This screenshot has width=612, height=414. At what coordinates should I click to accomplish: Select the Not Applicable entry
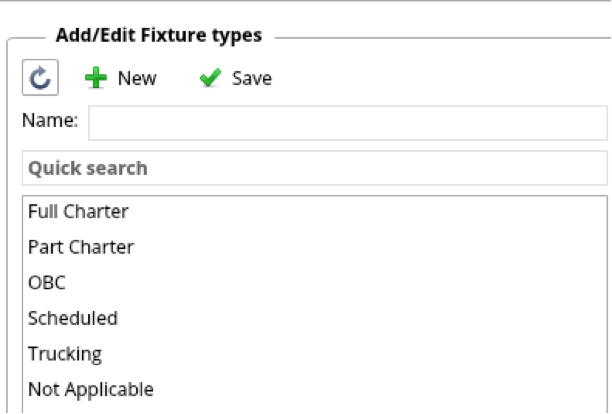91,389
